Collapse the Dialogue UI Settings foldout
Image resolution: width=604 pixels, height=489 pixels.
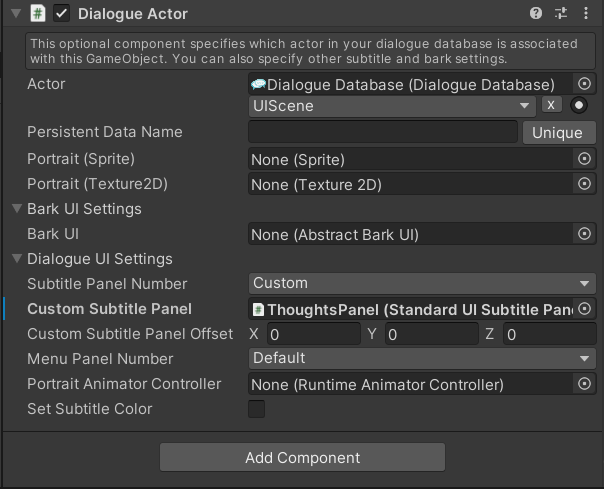17,259
